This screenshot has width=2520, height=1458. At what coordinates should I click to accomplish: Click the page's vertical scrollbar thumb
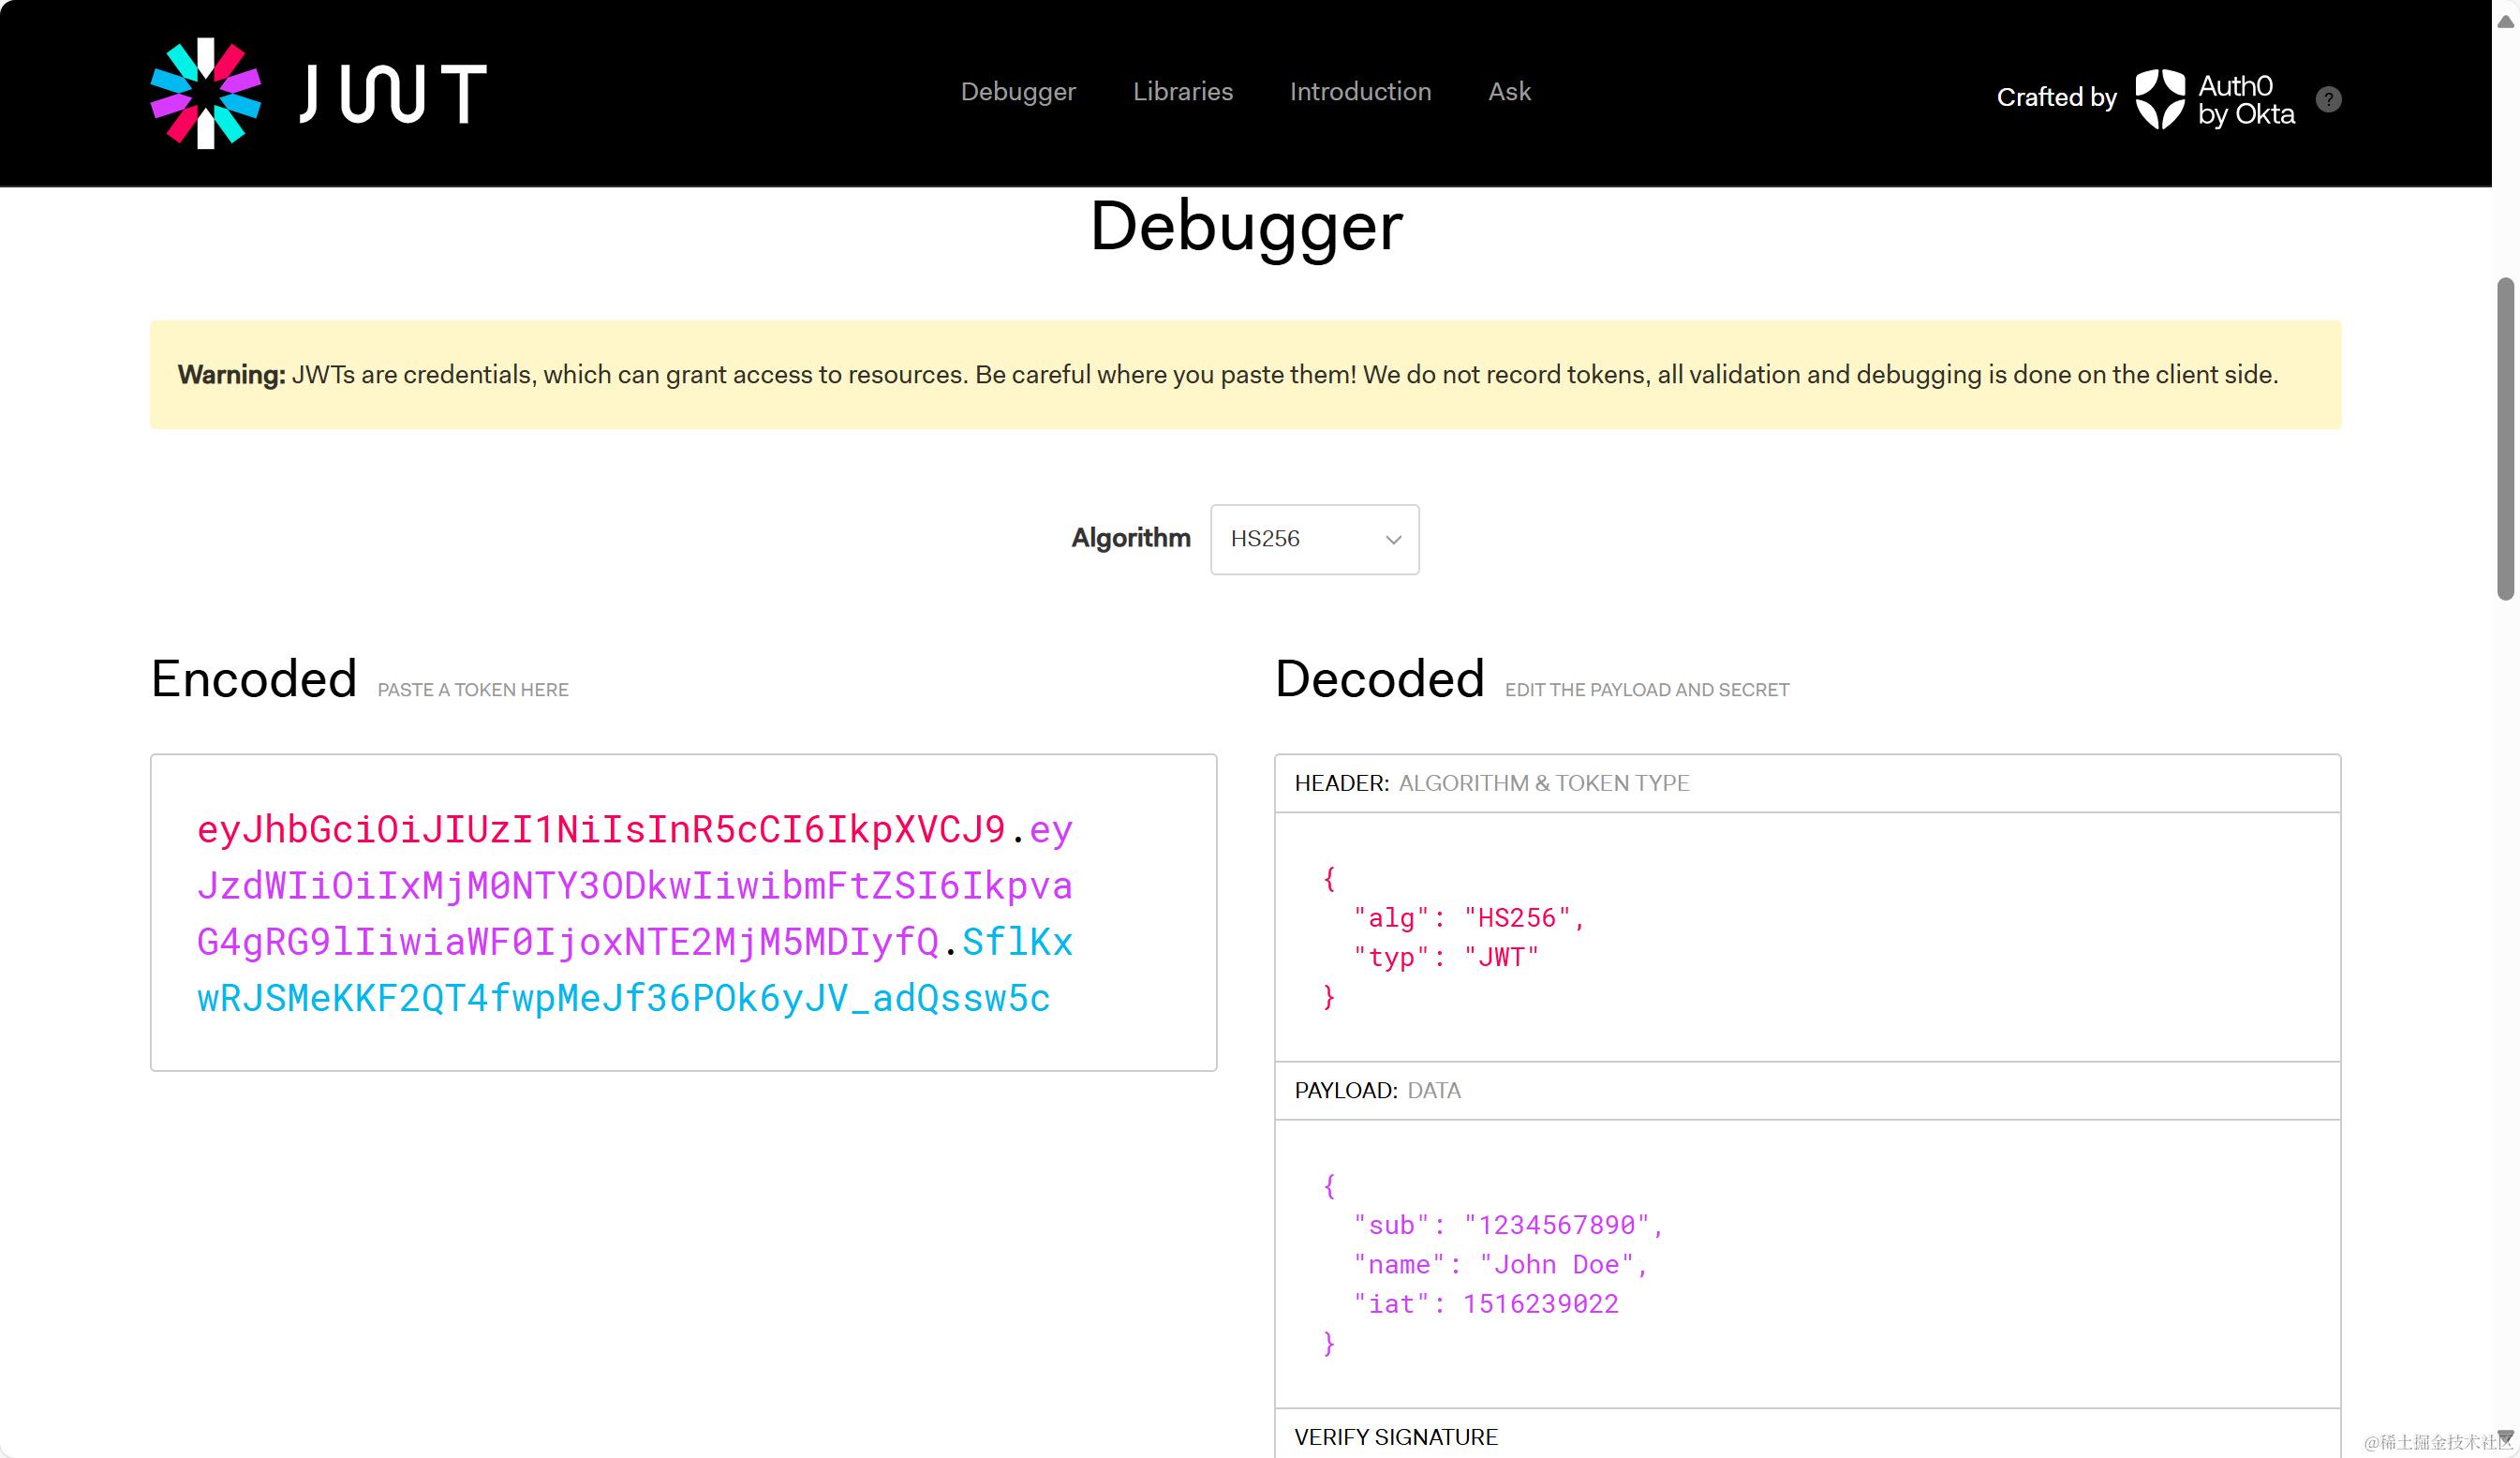tap(2505, 439)
